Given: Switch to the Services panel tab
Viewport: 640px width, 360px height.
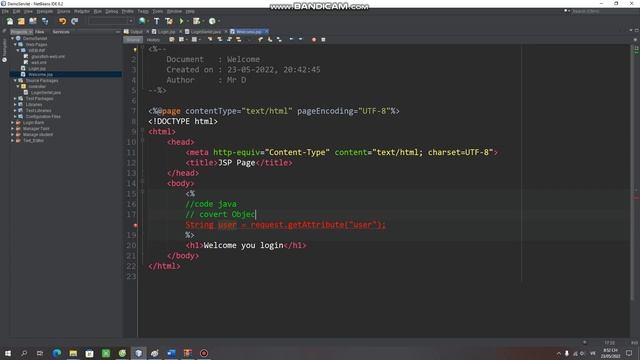Looking at the screenshot, I should point(61,31).
